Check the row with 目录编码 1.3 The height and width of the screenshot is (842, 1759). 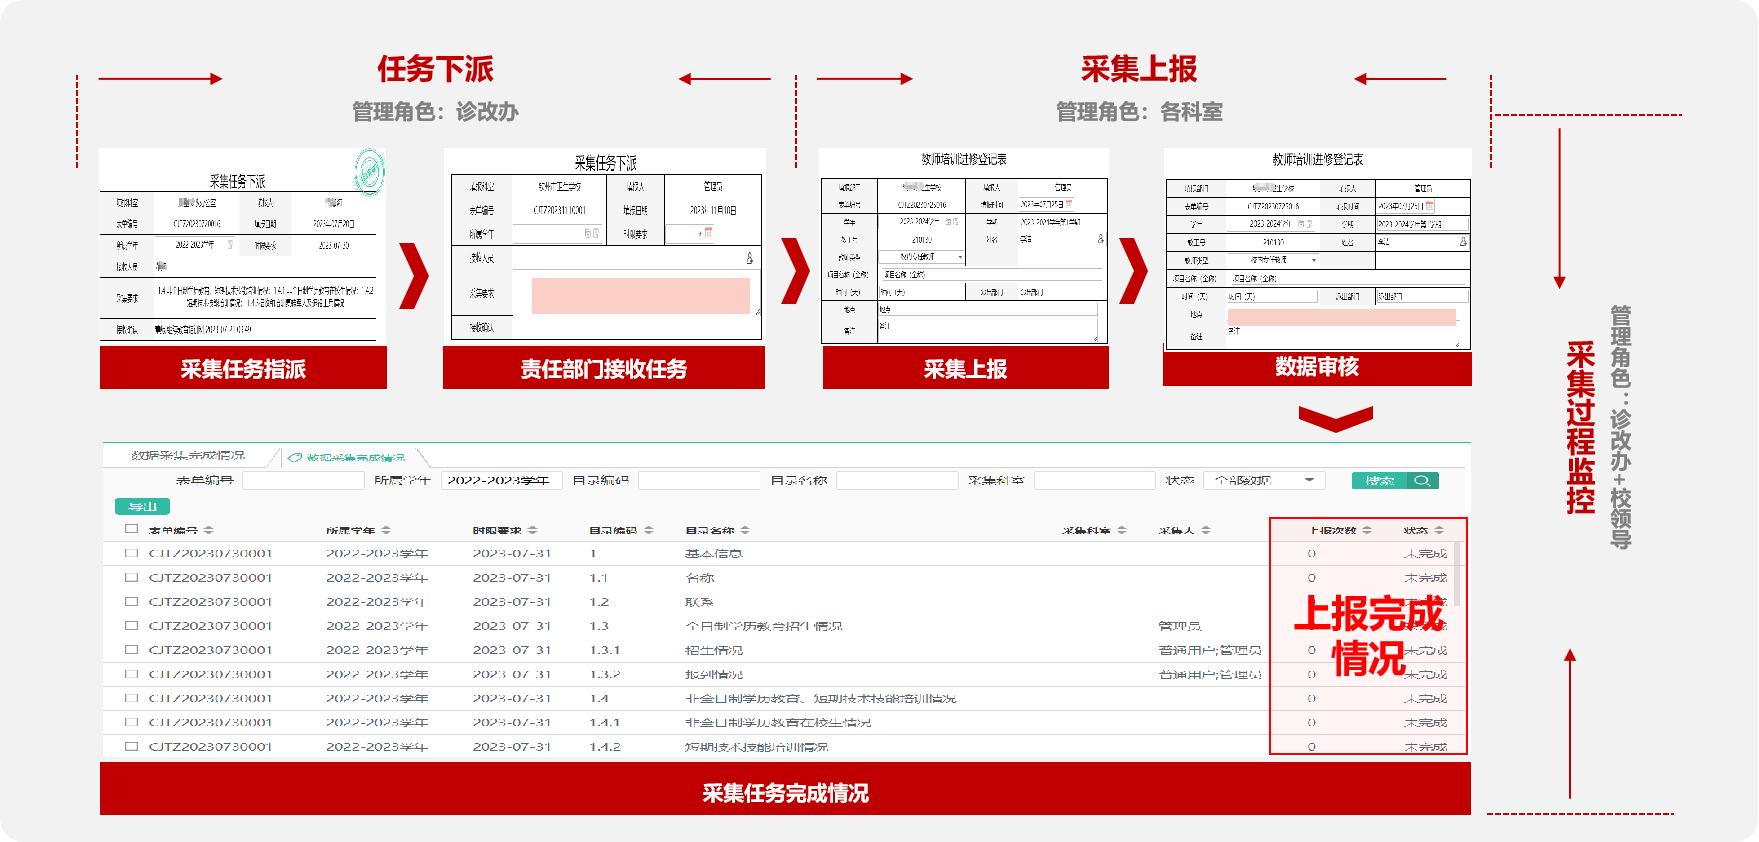click(x=131, y=626)
